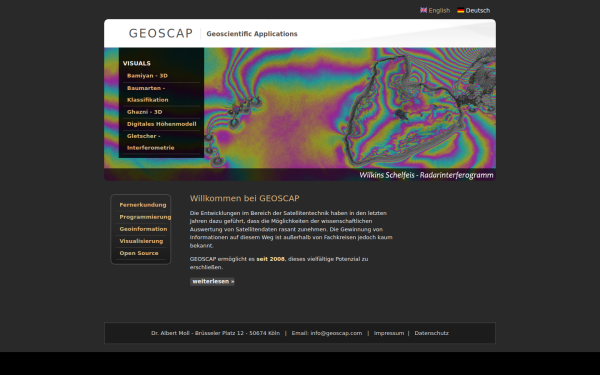The image size is (600, 375).
Task: Click the bold 'seit 2008' text
Action: point(271,259)
